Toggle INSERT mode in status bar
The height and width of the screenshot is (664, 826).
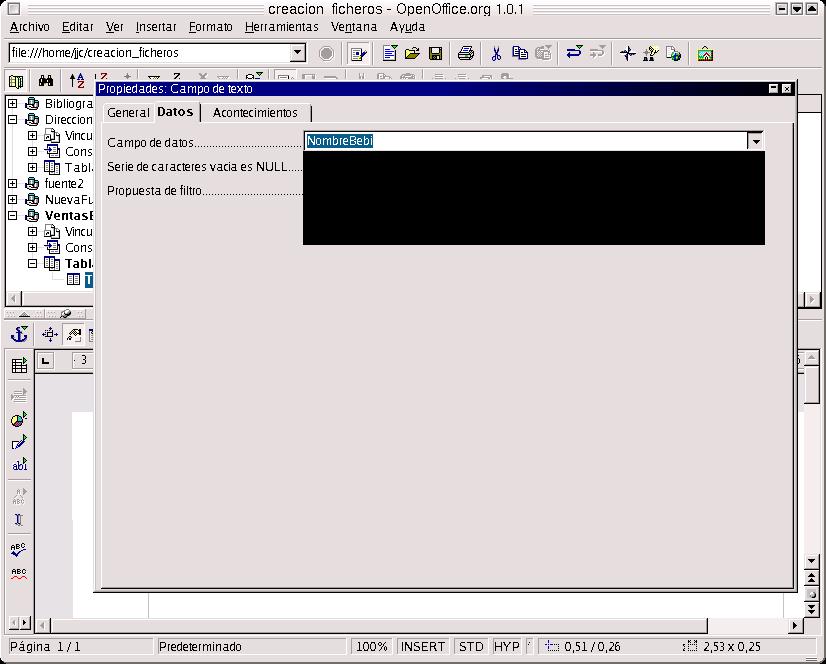tap(423, 647)
